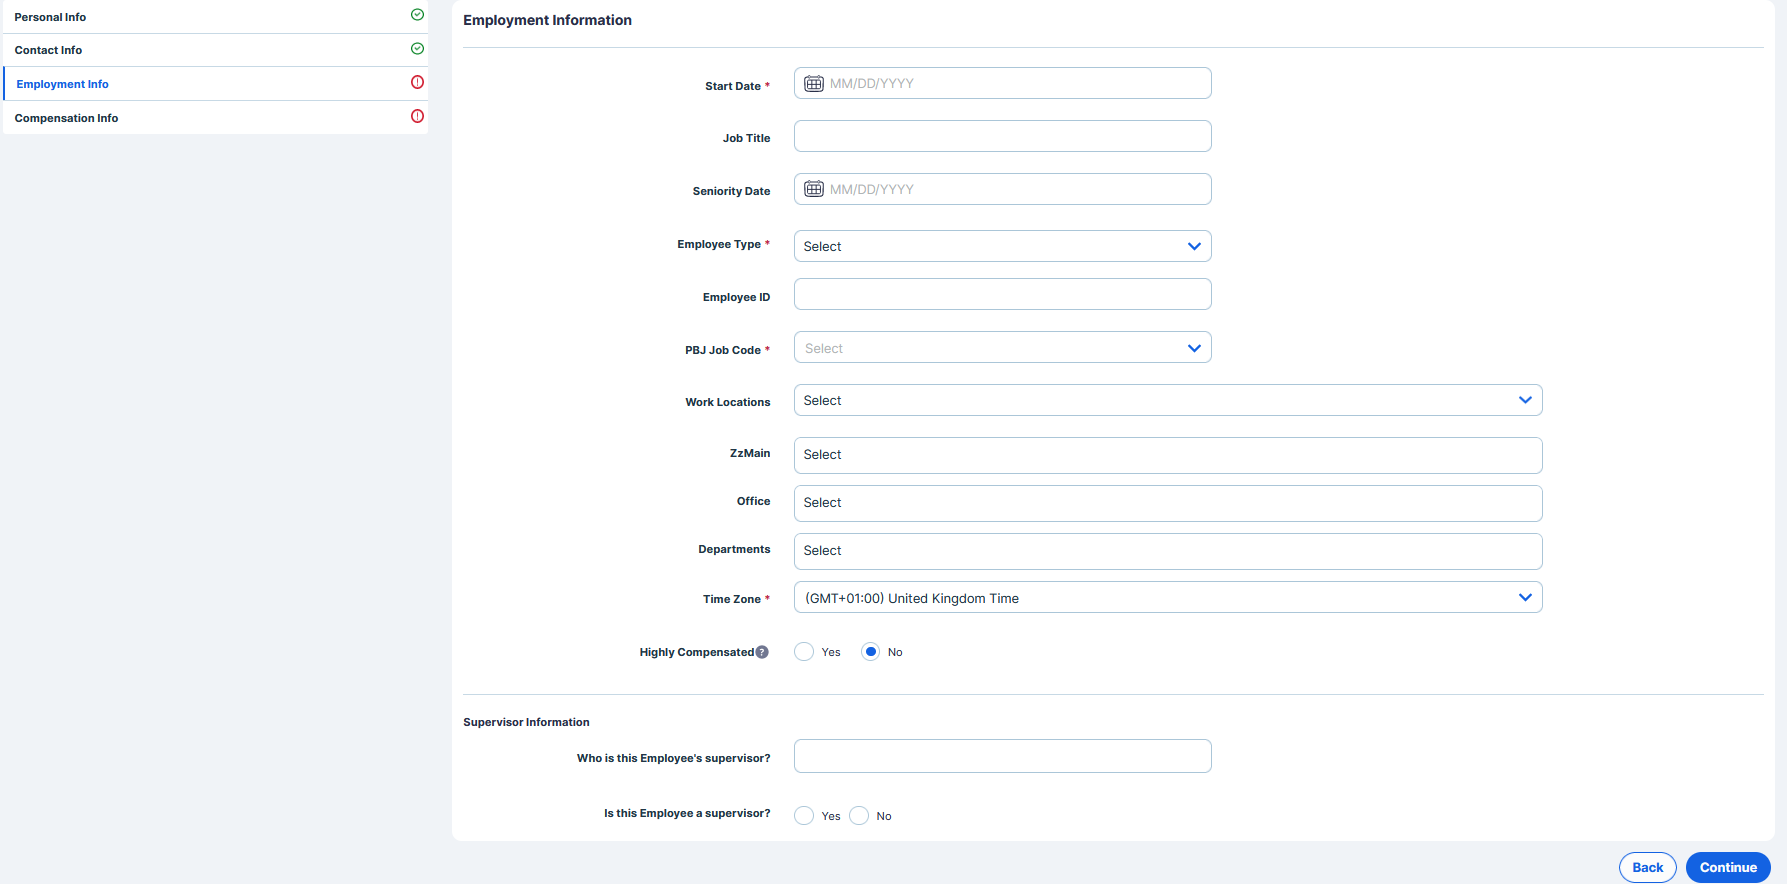Click the Personal Info completed checkmark icon
This screenshot has height=884, width=1787.
point(417,15)
